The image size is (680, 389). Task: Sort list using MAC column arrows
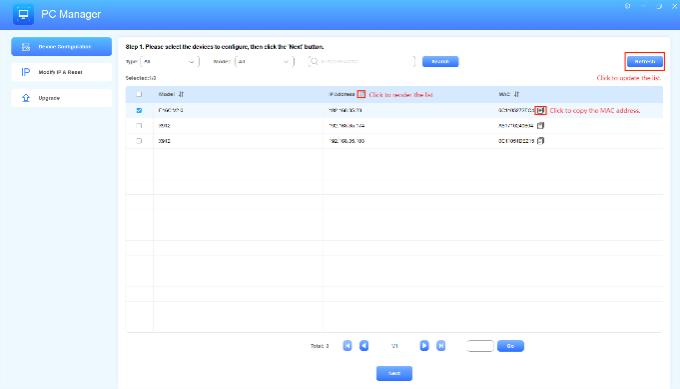point(517,94)
